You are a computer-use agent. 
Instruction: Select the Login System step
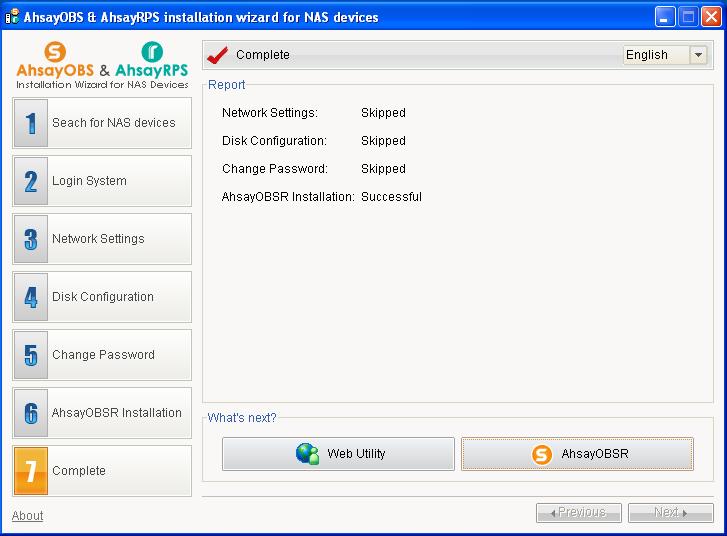point(102,181)
